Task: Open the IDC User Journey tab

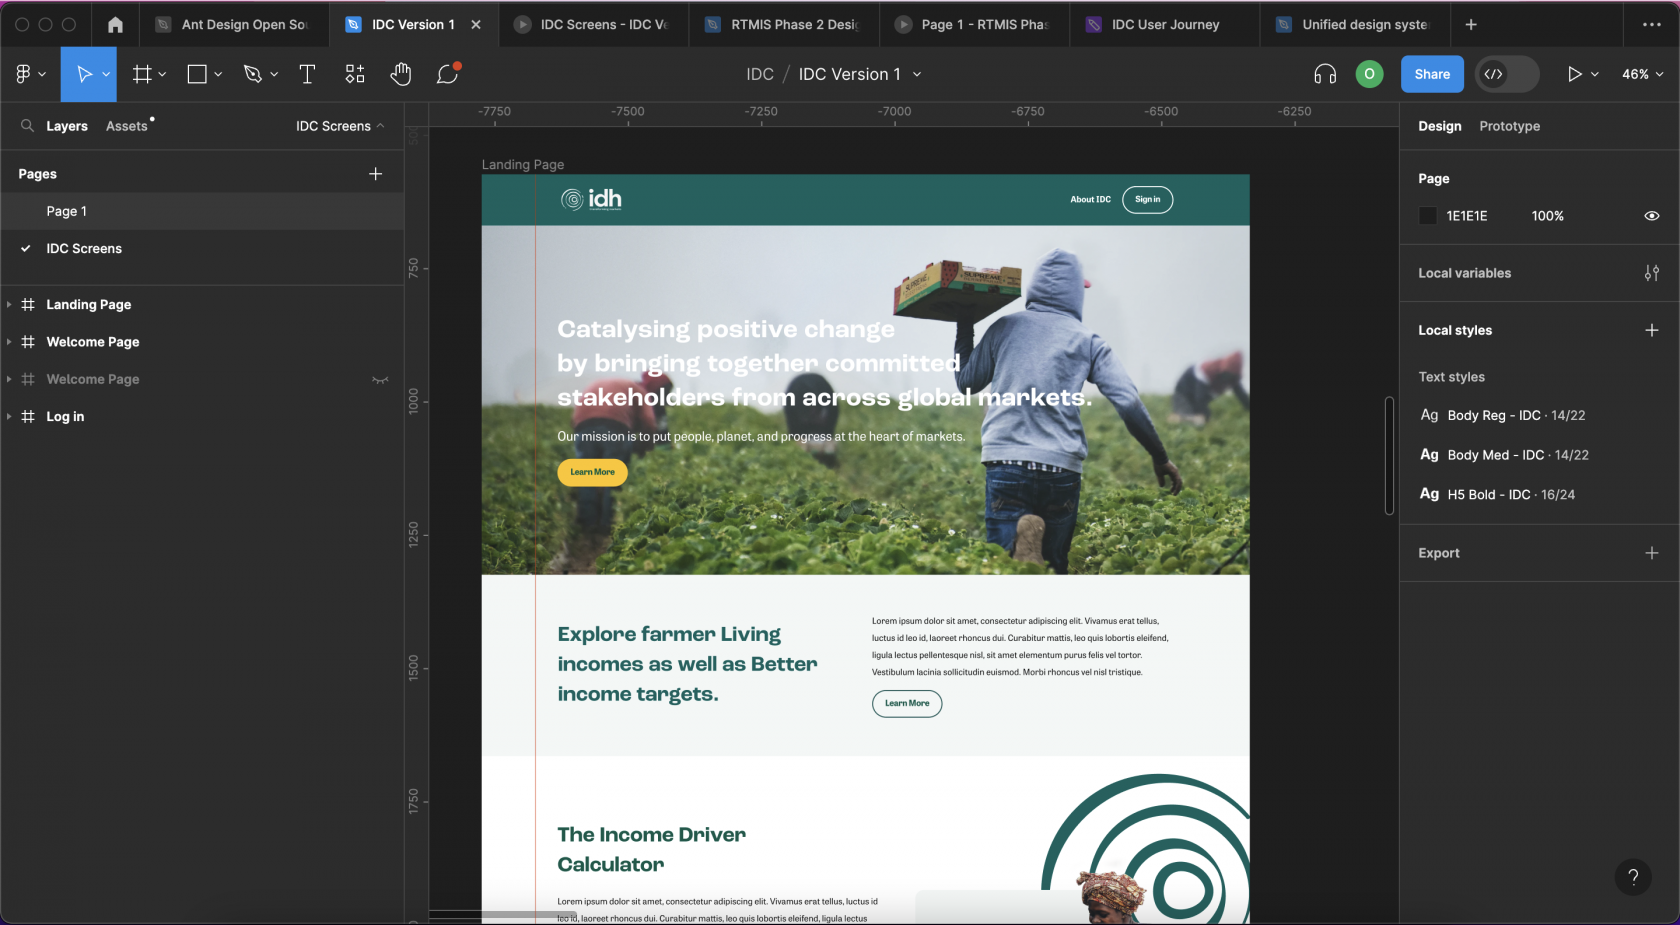Action: 1164,25
